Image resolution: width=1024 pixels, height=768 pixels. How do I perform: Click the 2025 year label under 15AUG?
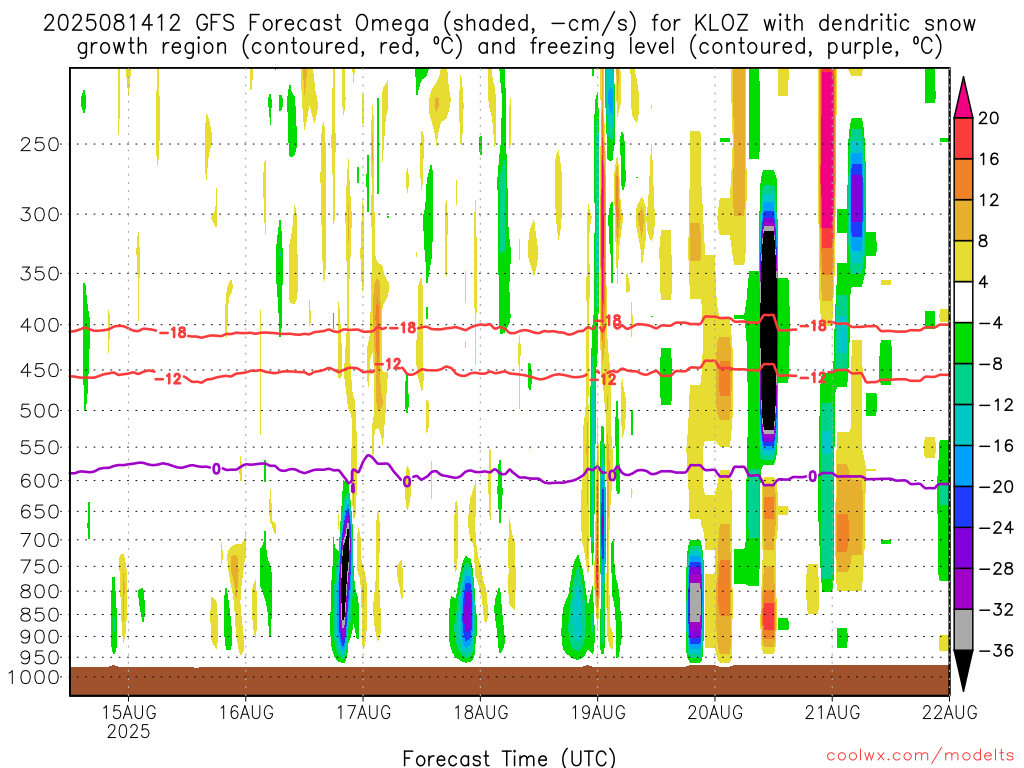click(x=129, y=731)
